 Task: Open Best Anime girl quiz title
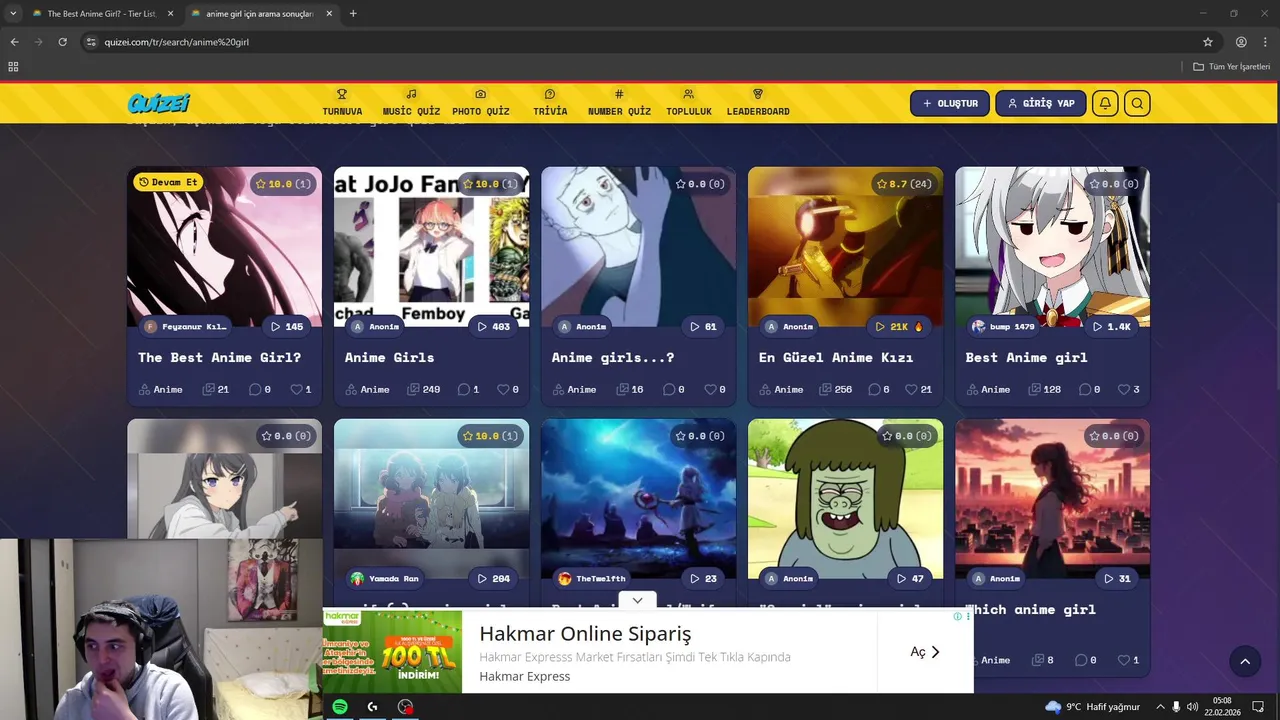(x=1026, y=357)
